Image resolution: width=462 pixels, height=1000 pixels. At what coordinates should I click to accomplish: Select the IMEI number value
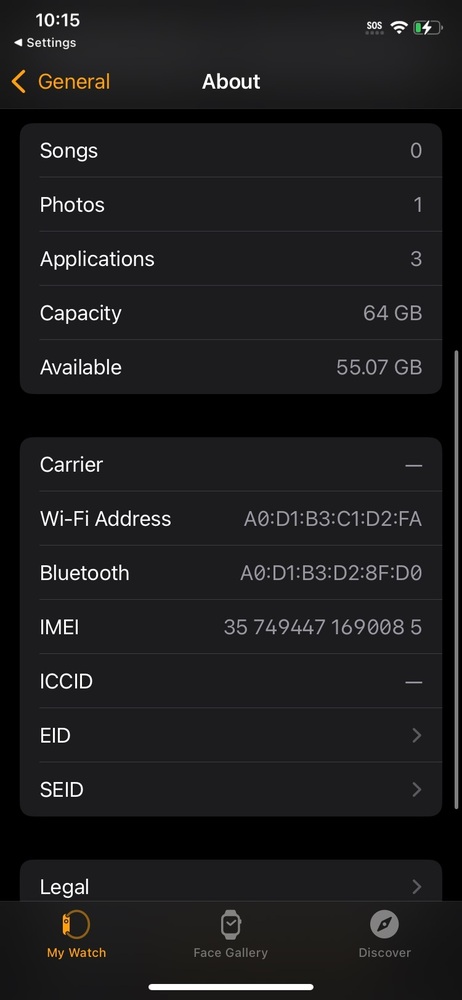tap(322, 627)
